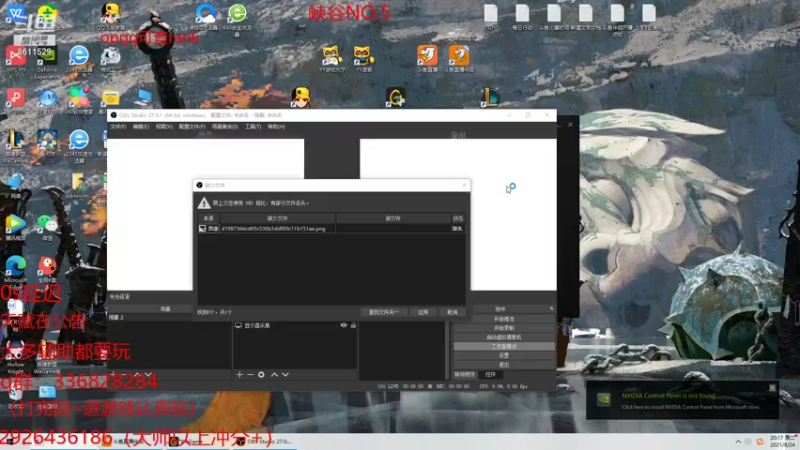Click the warning triangle icon in the dialog
The width and height of the screenshot is (800, 450).
click(x=204, y=203)
